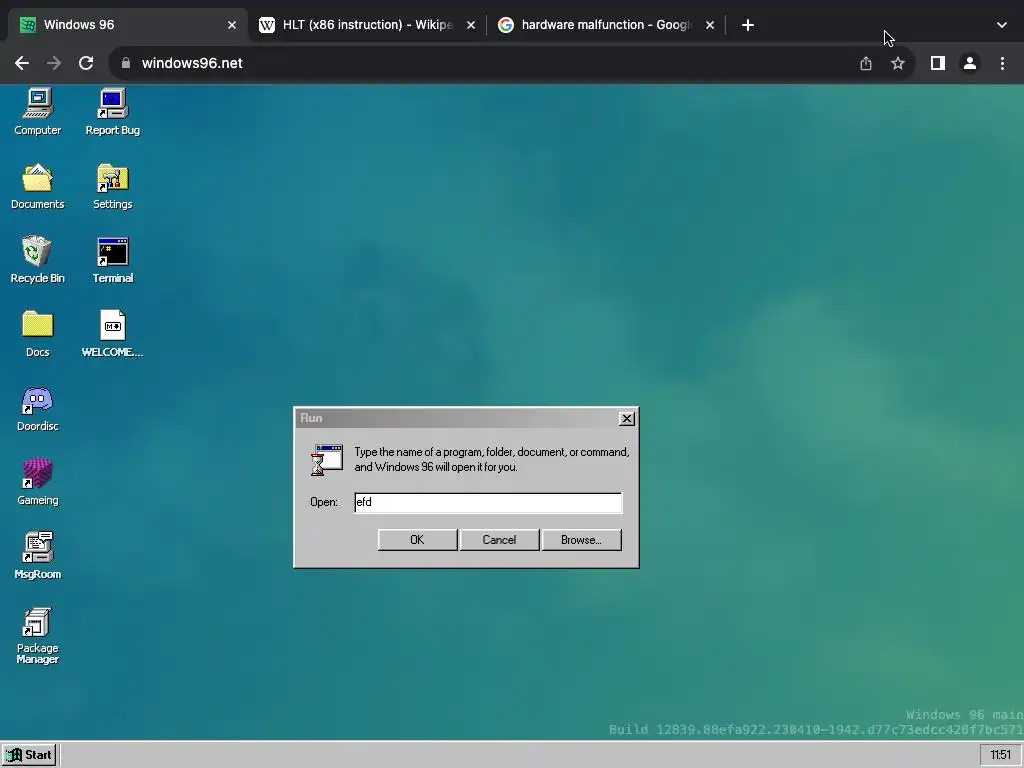
Task: Select the Recycle Bin icon
Action: pyautogui.click(x=37, y=259)
